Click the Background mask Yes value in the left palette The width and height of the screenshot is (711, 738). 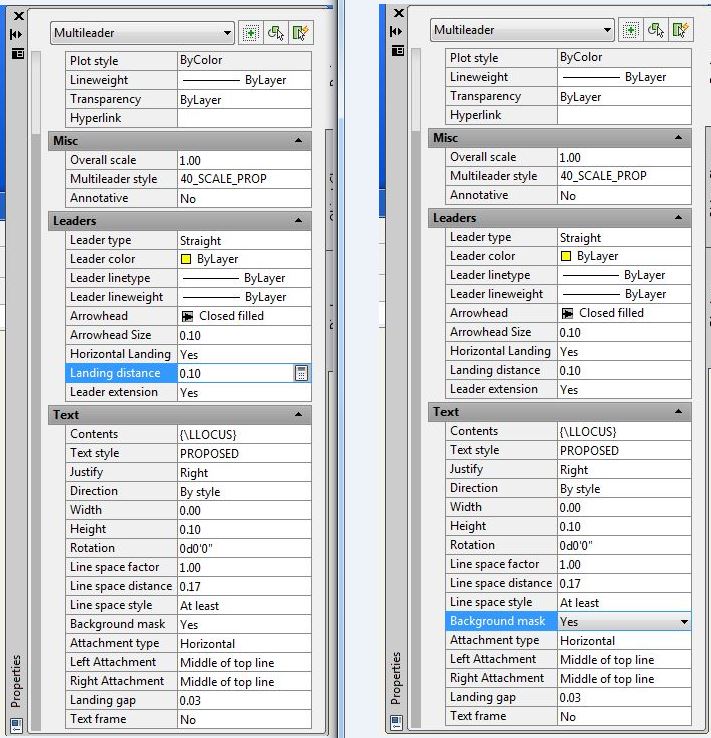tap(244, 625)
